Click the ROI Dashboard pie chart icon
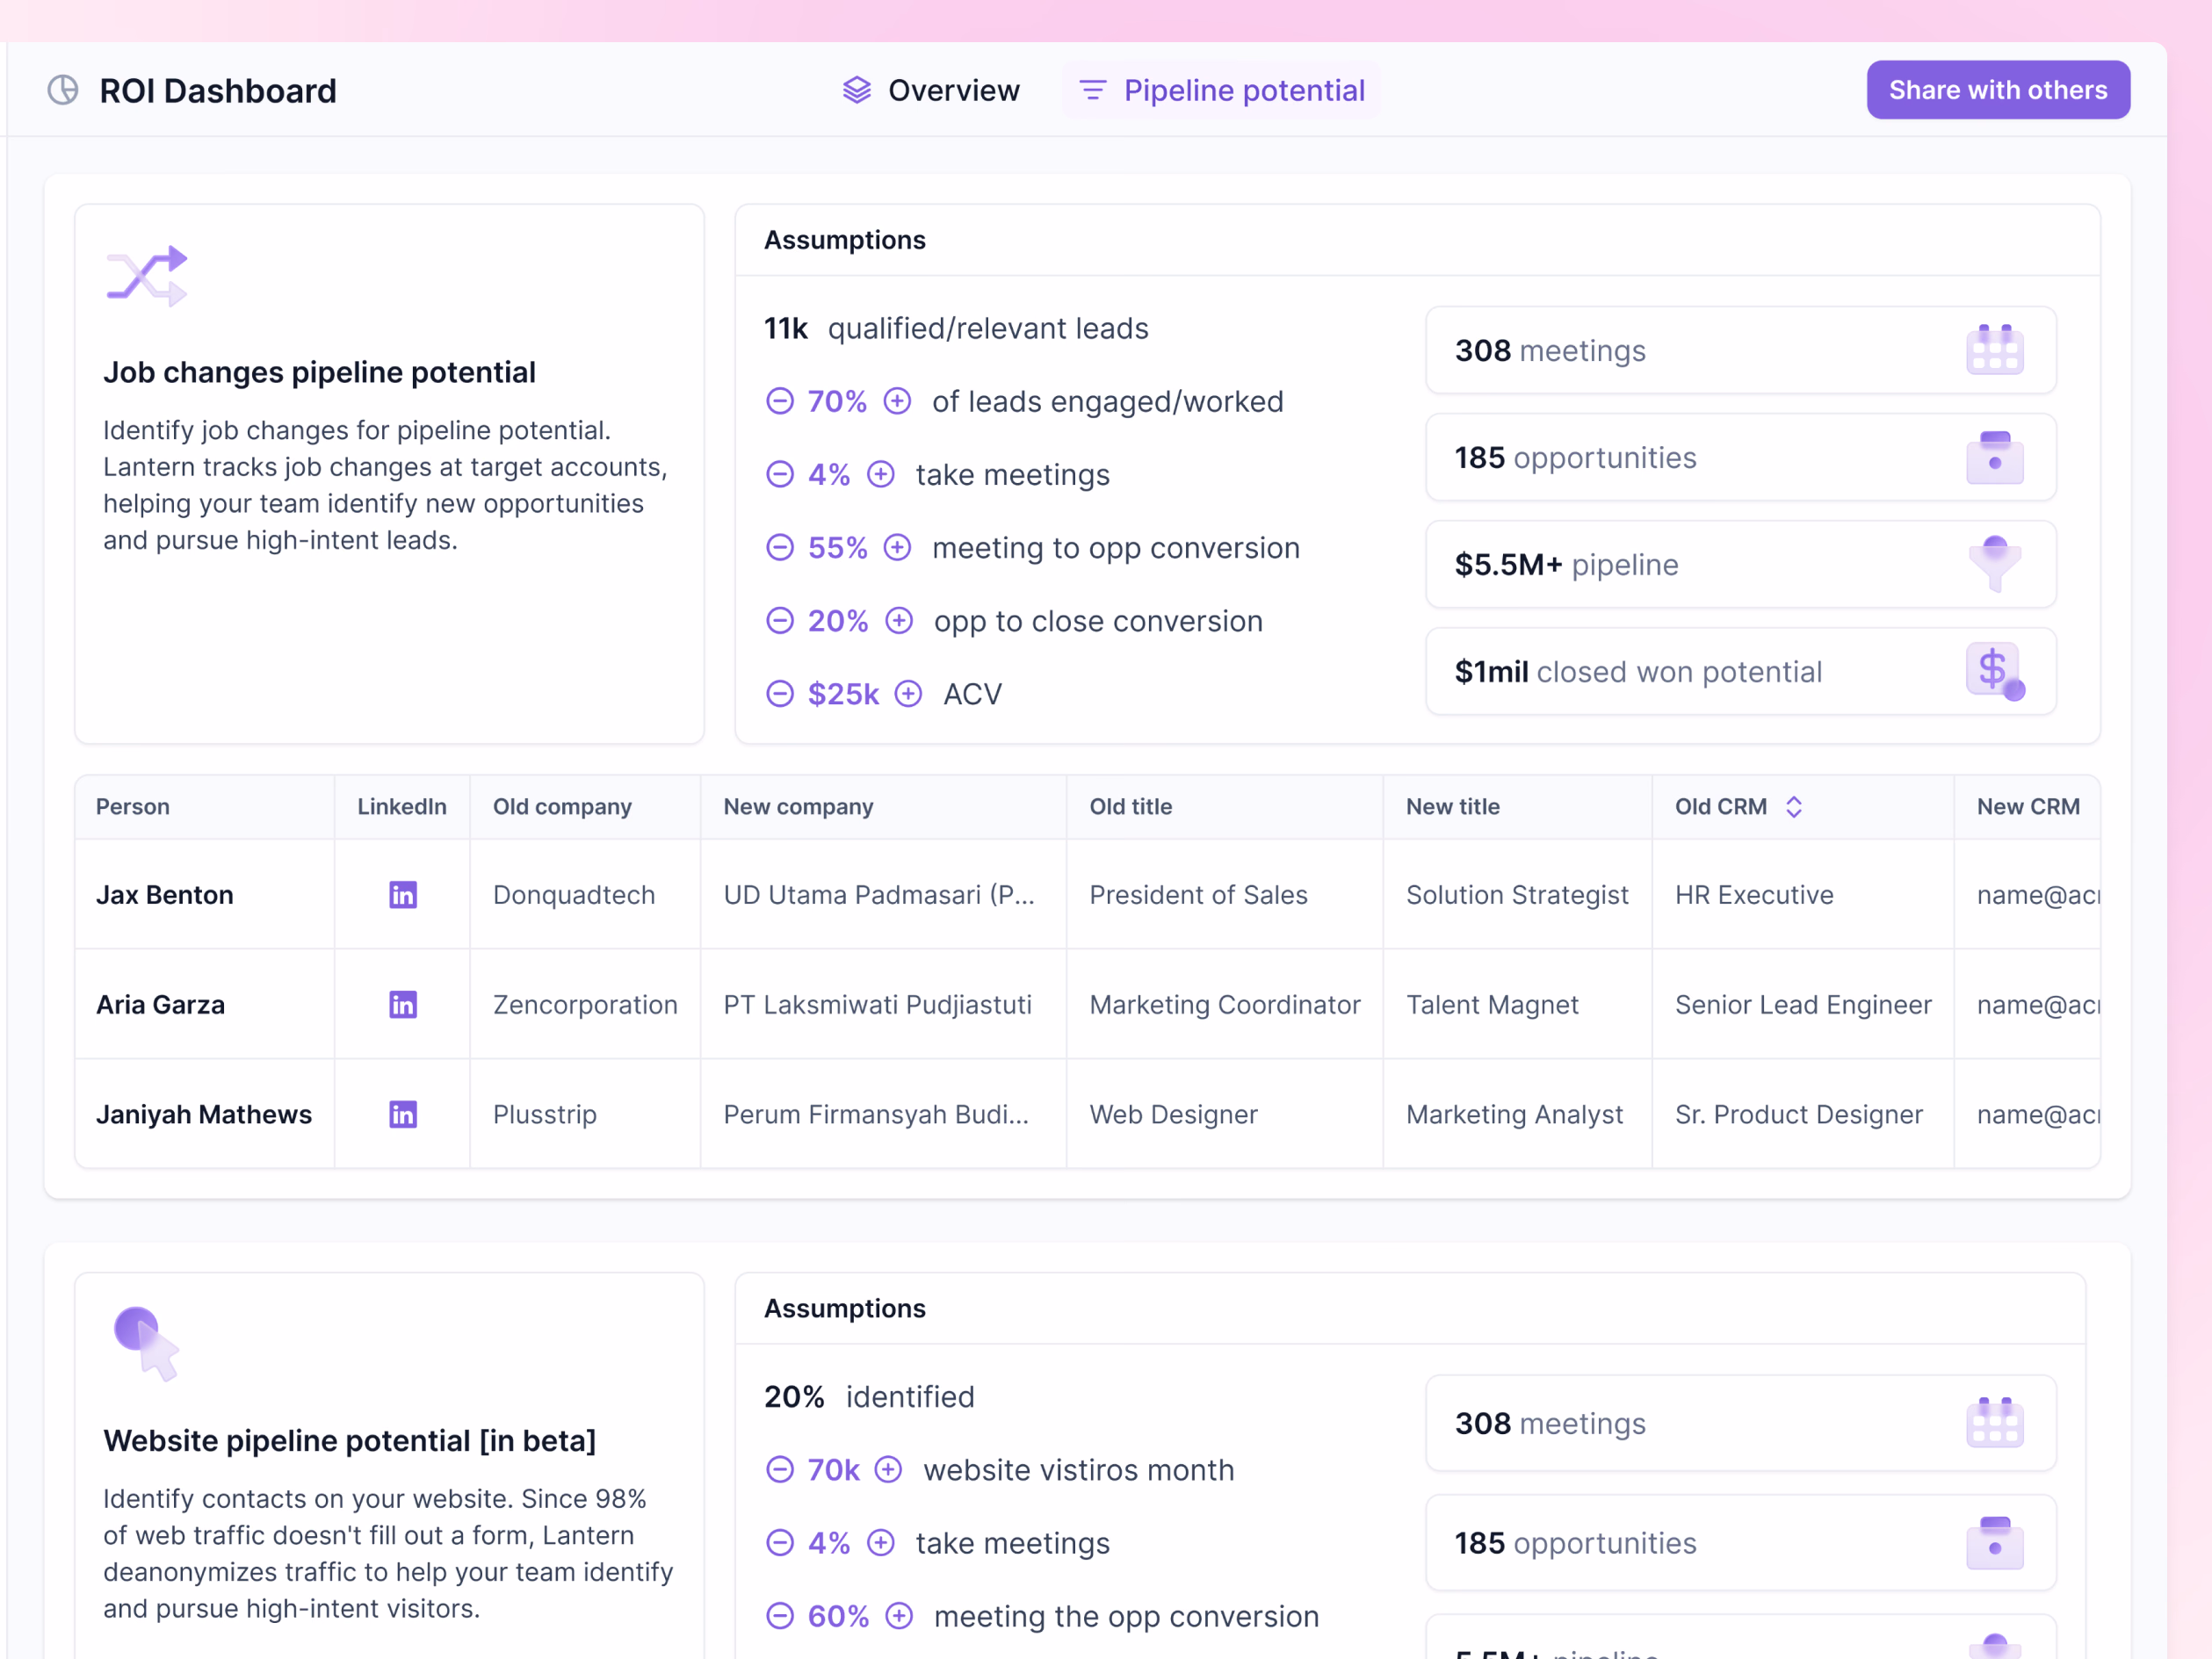The image size is (2212, 1659). 63,90
